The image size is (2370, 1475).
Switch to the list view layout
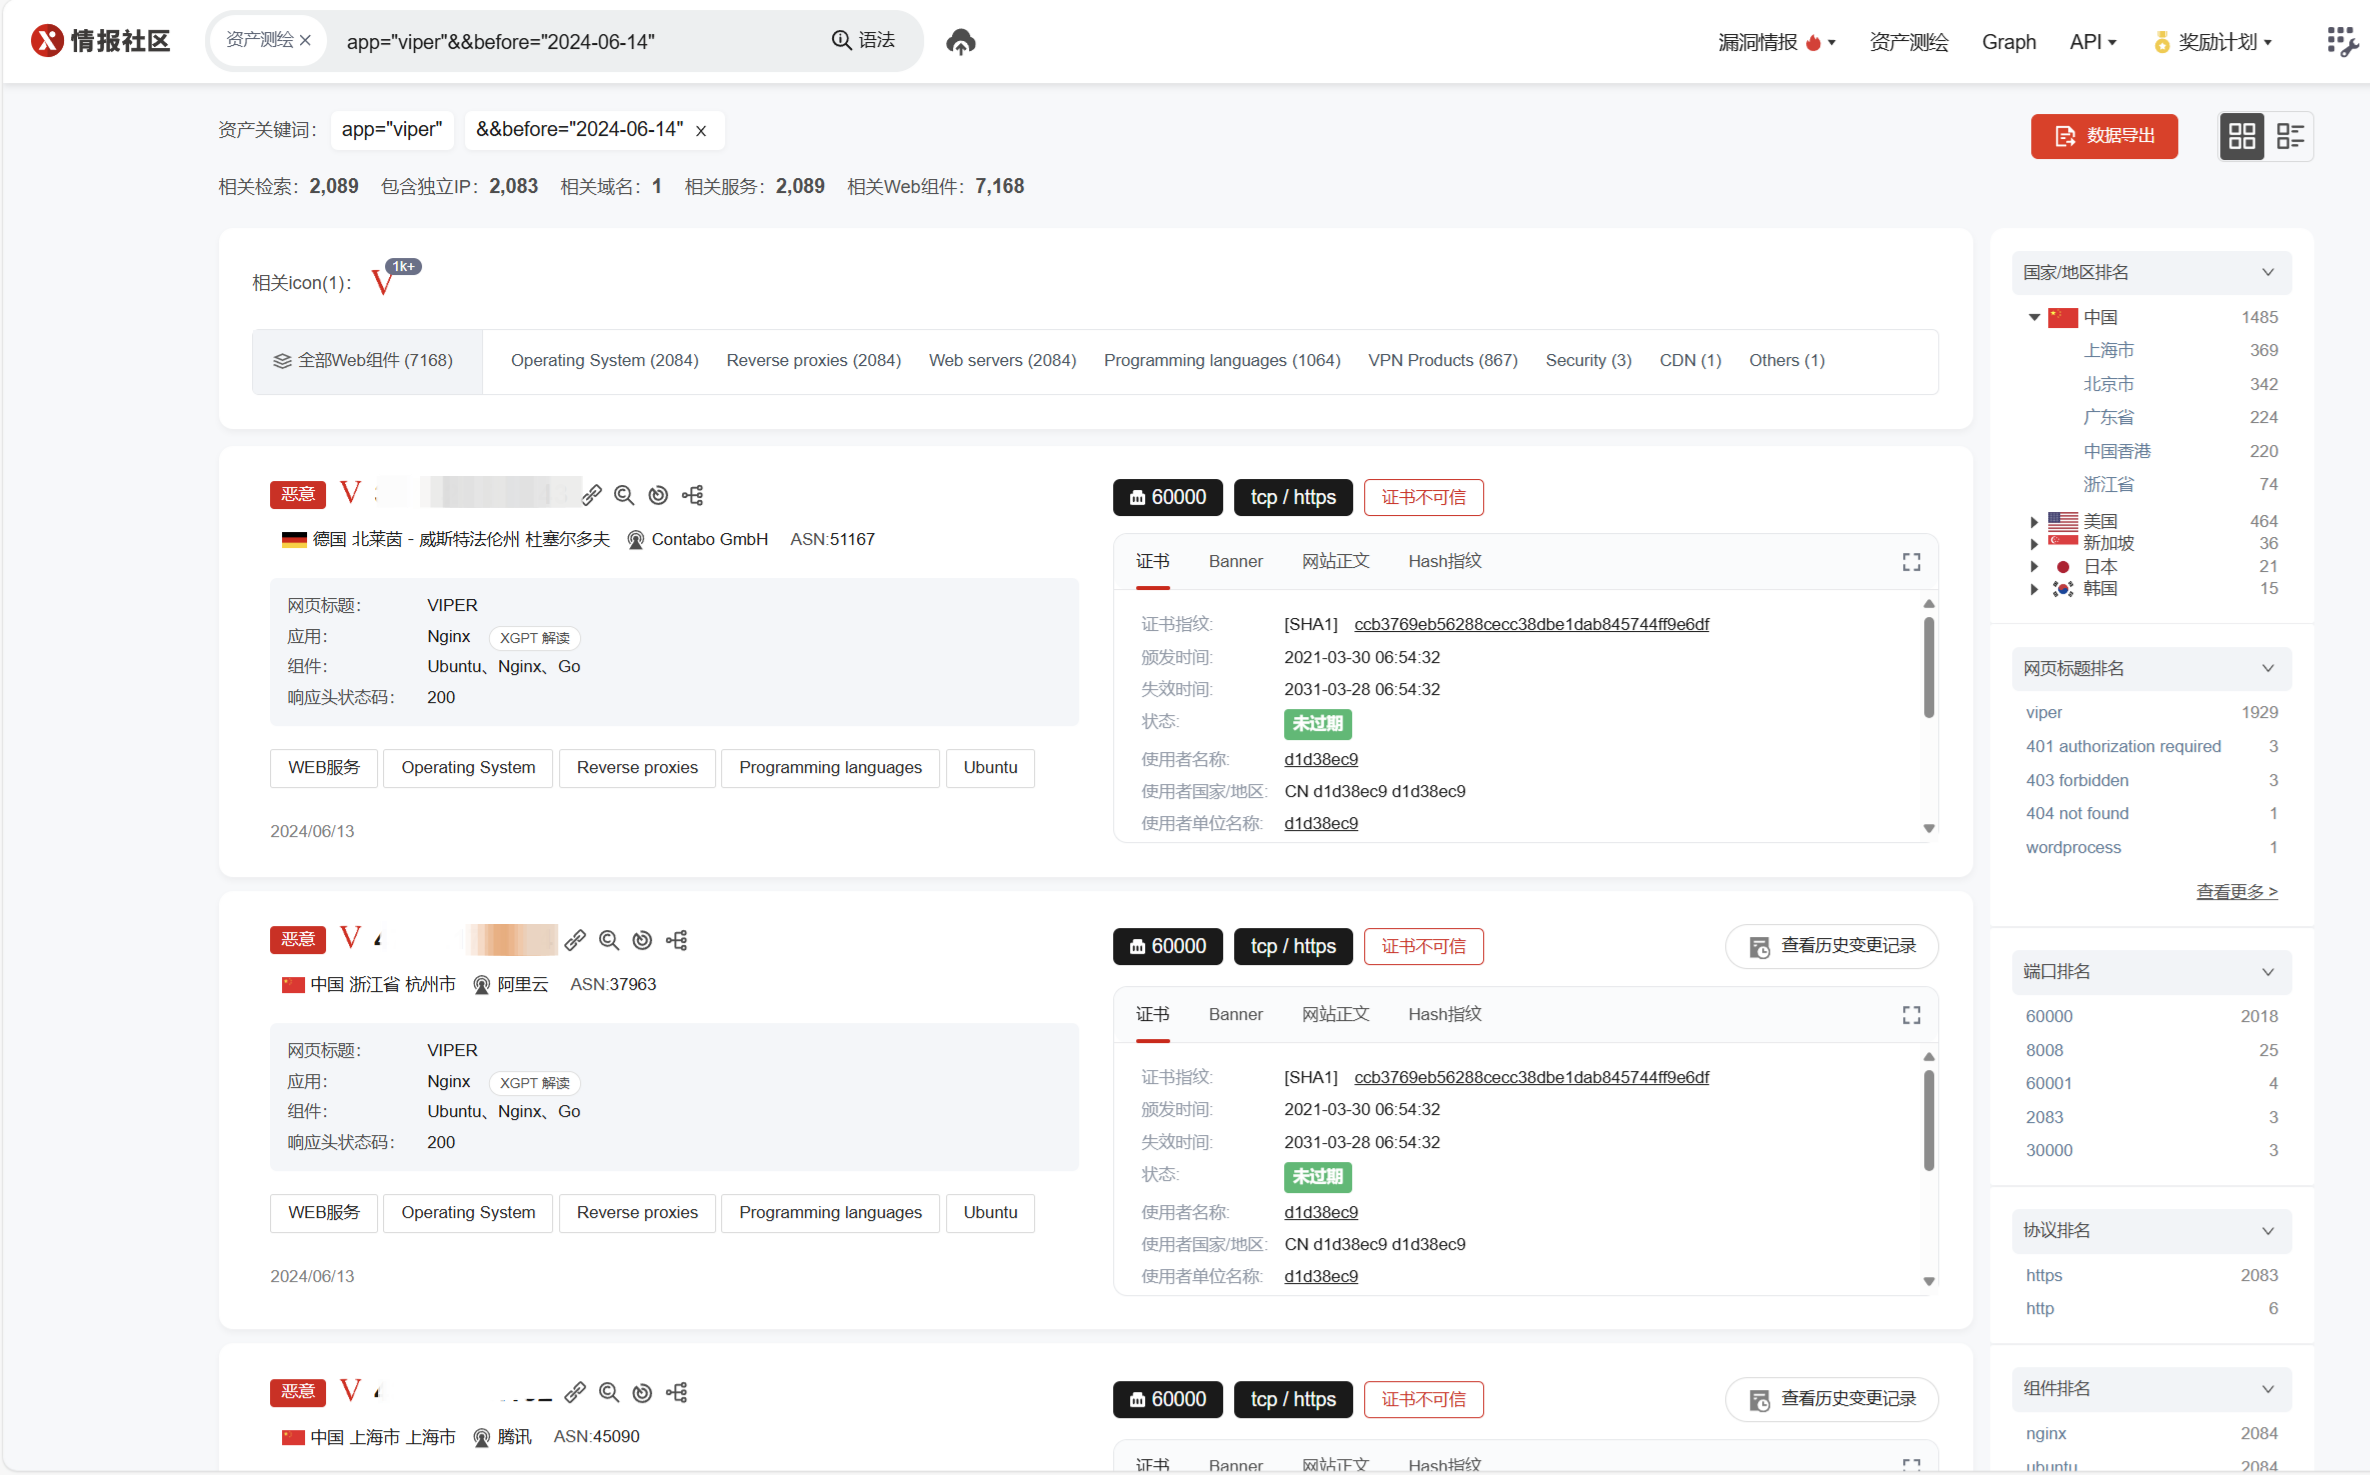[2289, 136]
